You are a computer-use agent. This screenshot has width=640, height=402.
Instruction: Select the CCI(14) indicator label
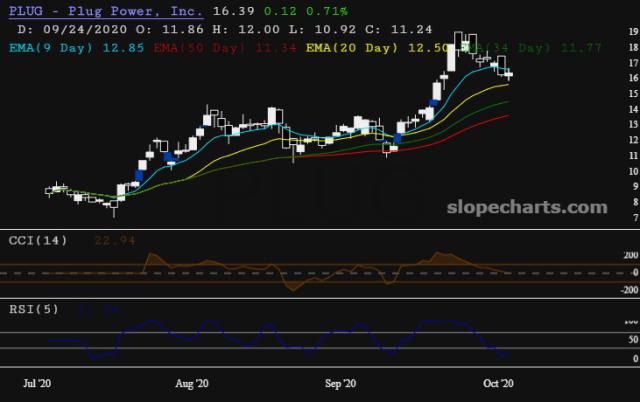(x=38, y=240)
